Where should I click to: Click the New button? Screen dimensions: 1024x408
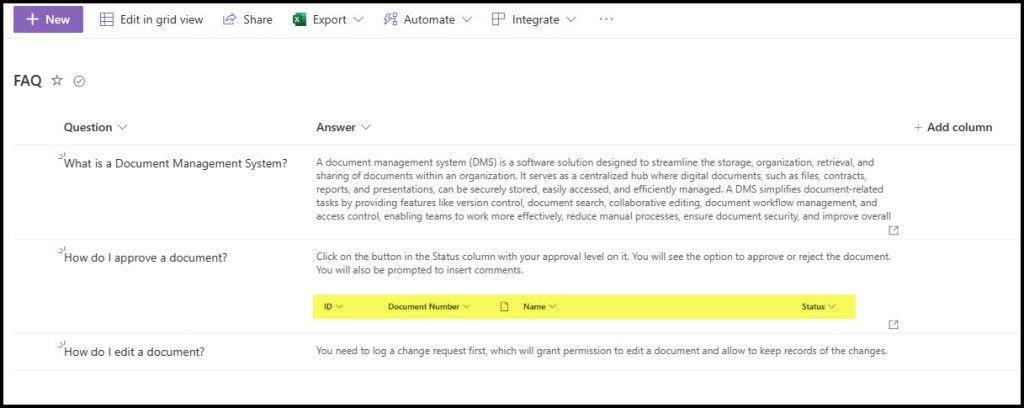(48, 19)
